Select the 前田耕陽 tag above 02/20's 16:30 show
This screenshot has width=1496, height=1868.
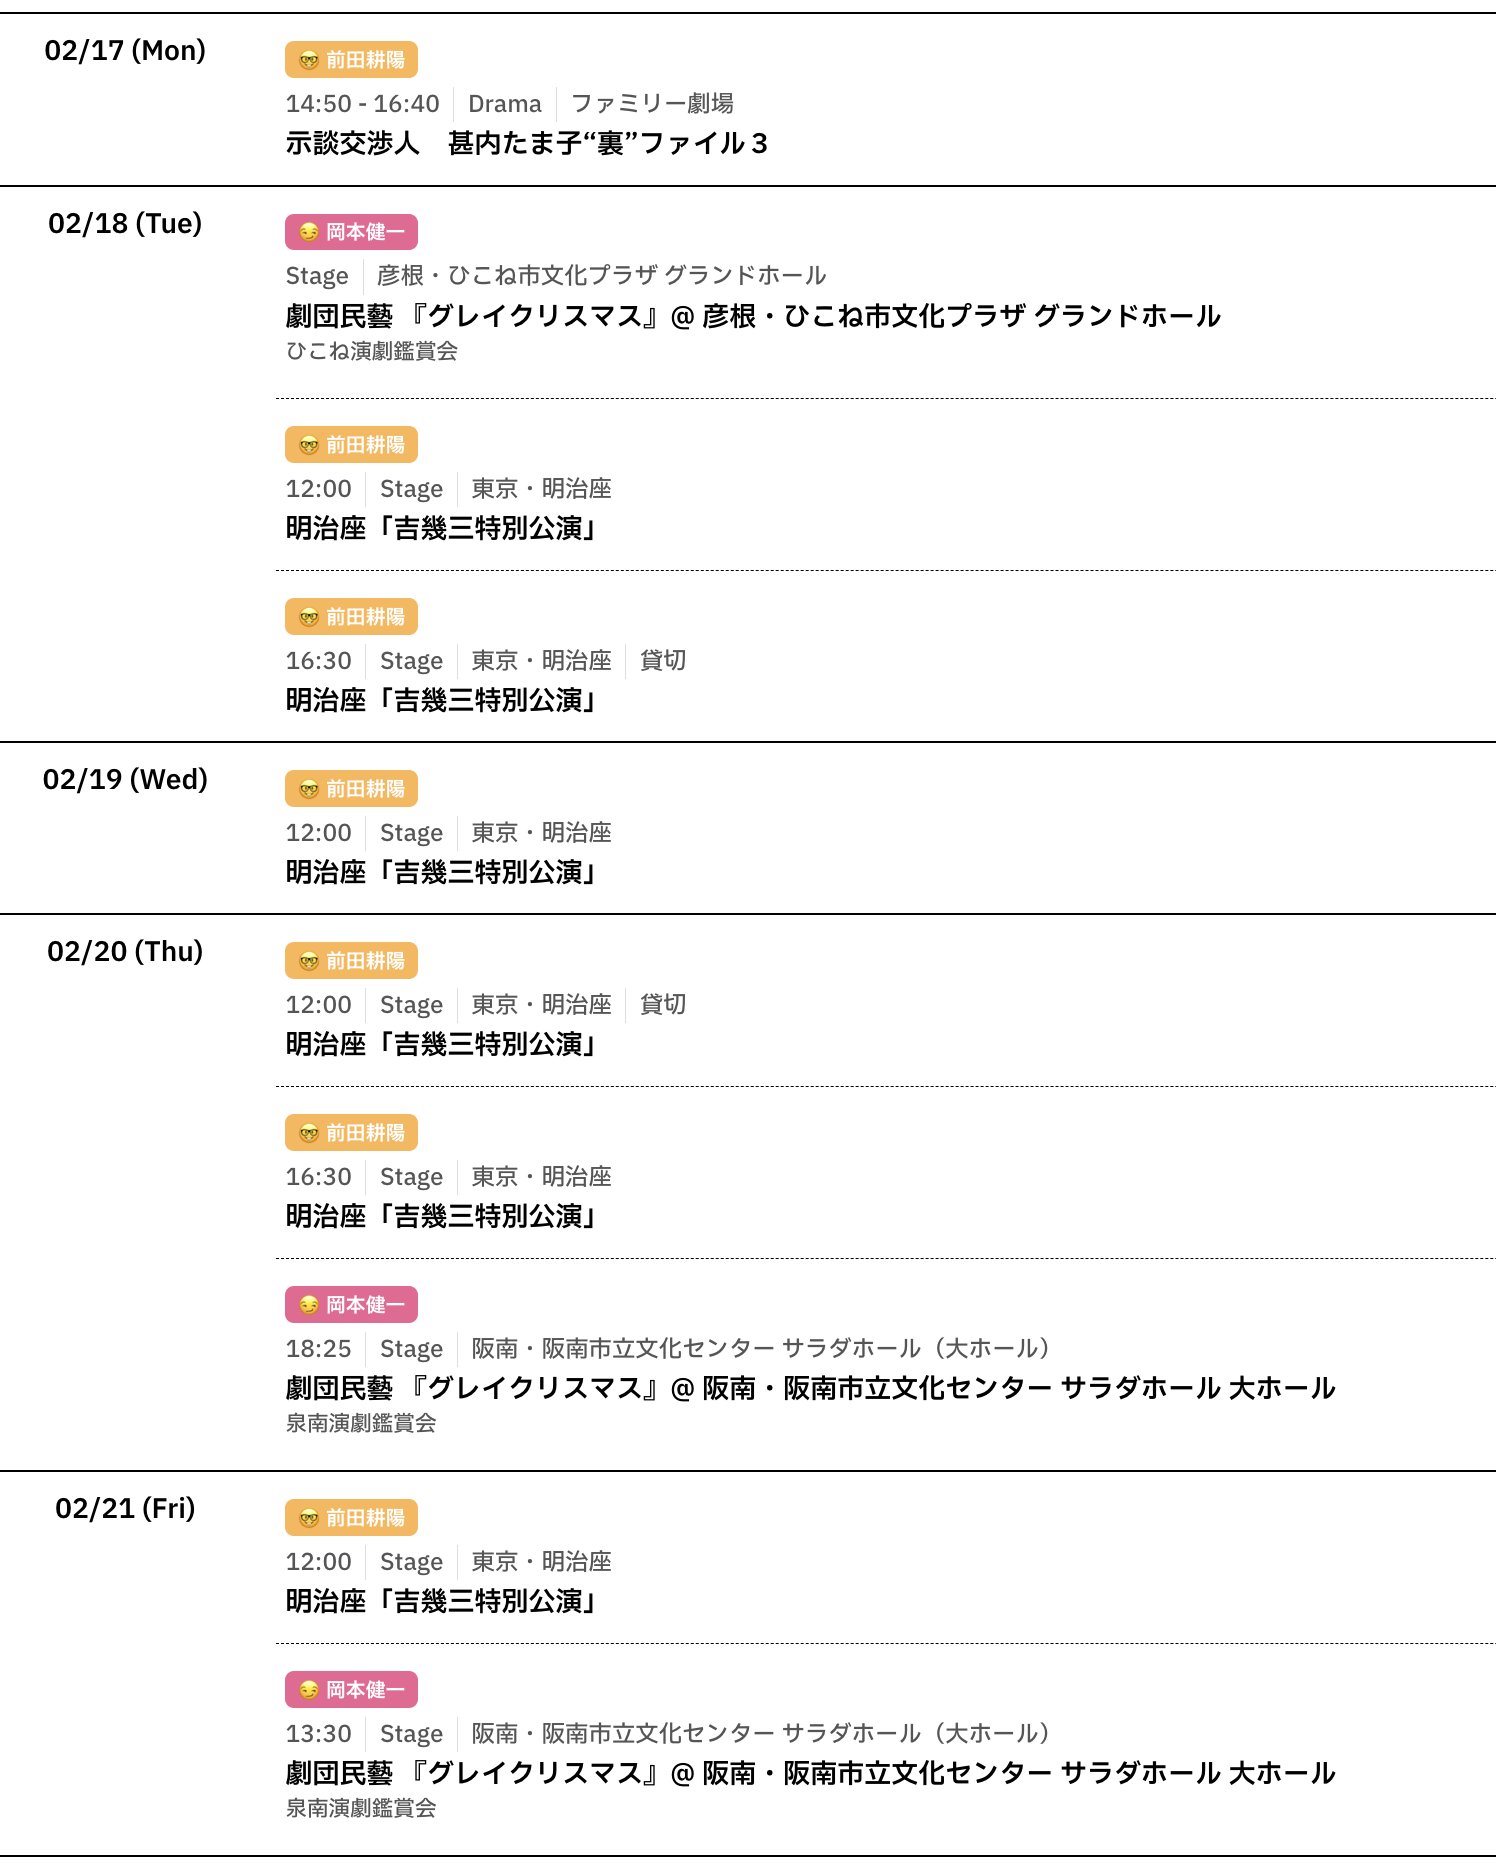[351, 1133]
